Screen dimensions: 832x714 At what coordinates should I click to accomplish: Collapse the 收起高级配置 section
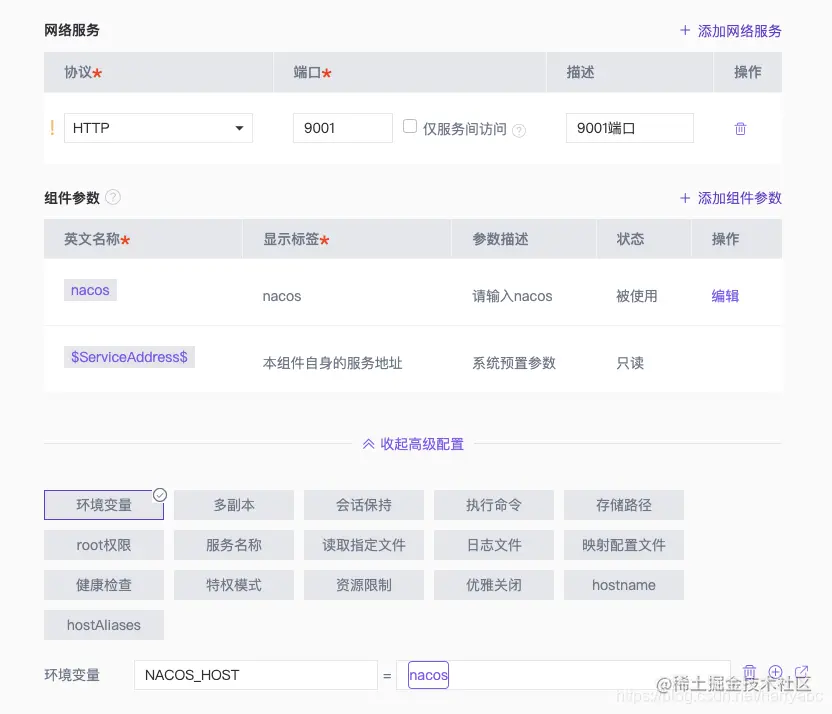coord(422,444)
